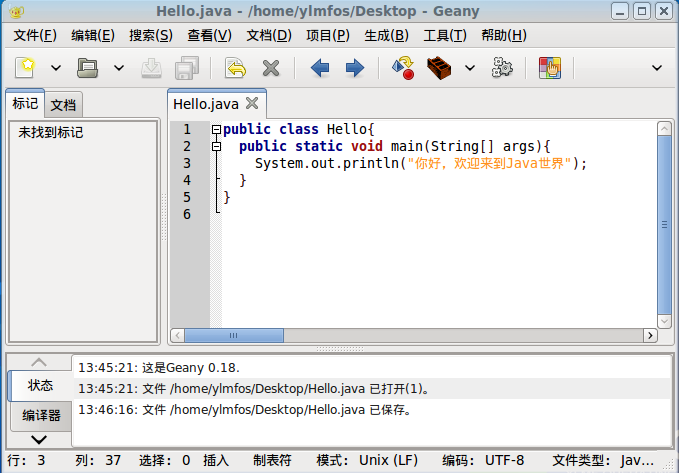Close the Hello.java tab
Image resolution: width=679 pixels, height=473 pixels.
(x=252, y=103)
